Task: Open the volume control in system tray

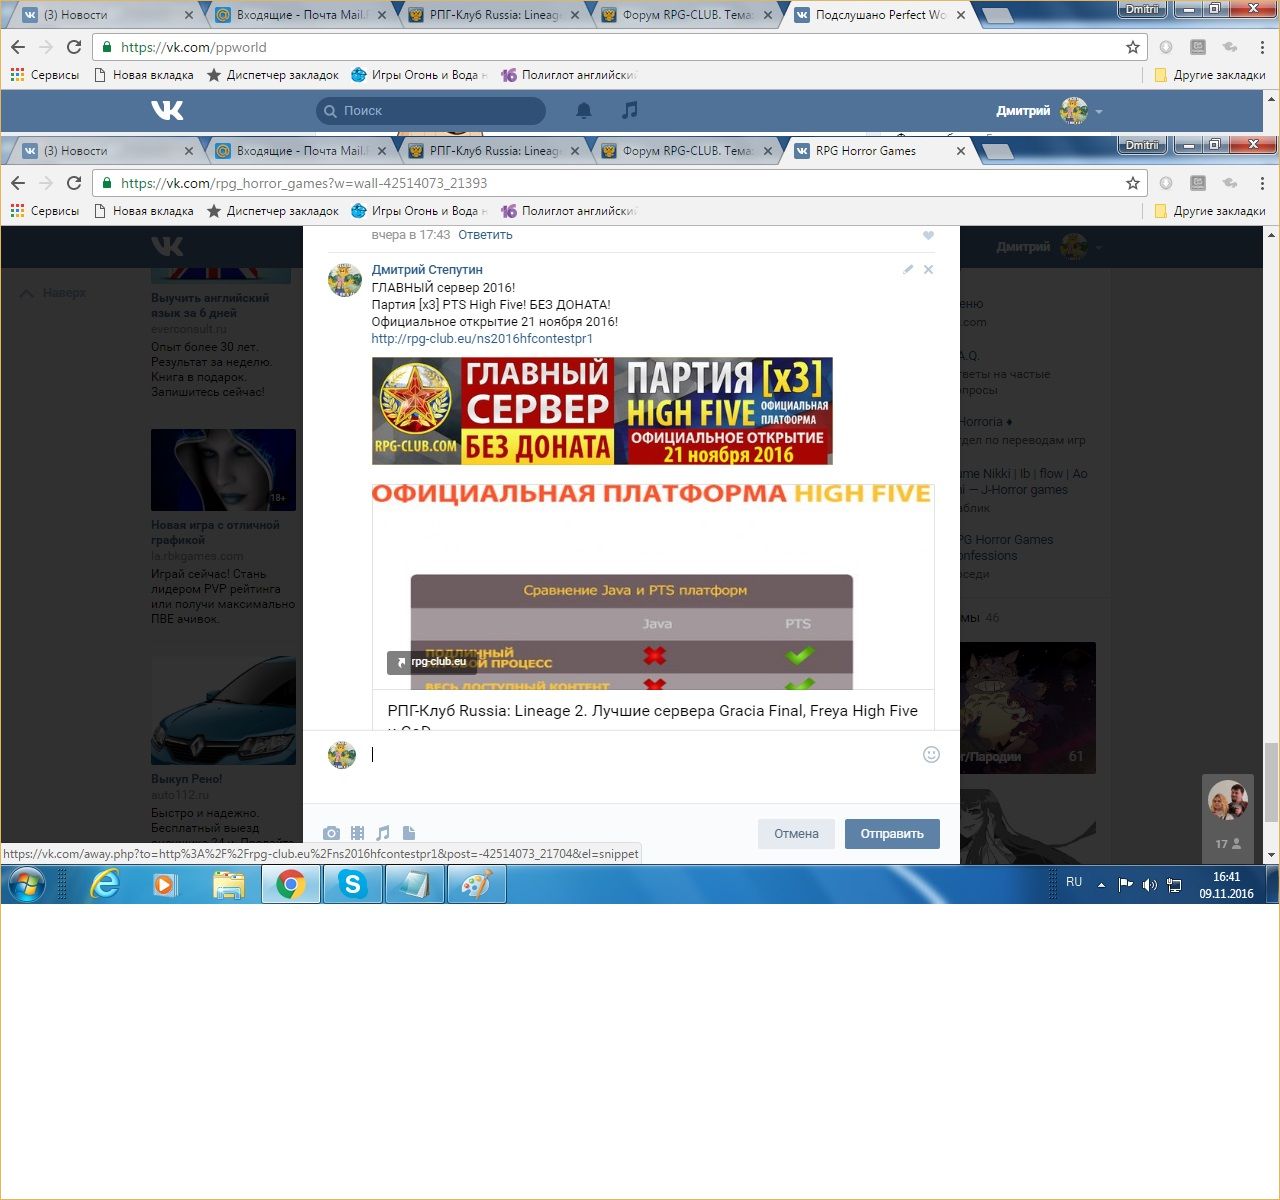Action: pyautogui.click(x=1150, y=885)
